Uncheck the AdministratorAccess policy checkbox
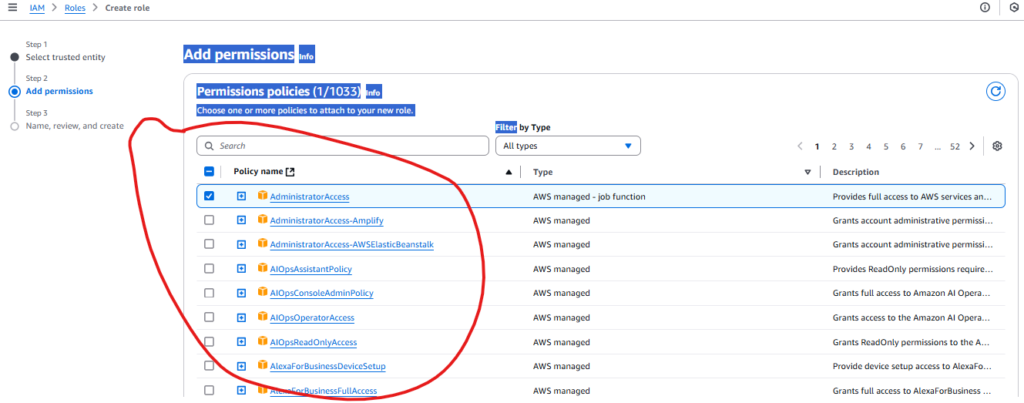The height and width of the screenshot is (403, 1024). pyautogui.click(x=209, y=196)
